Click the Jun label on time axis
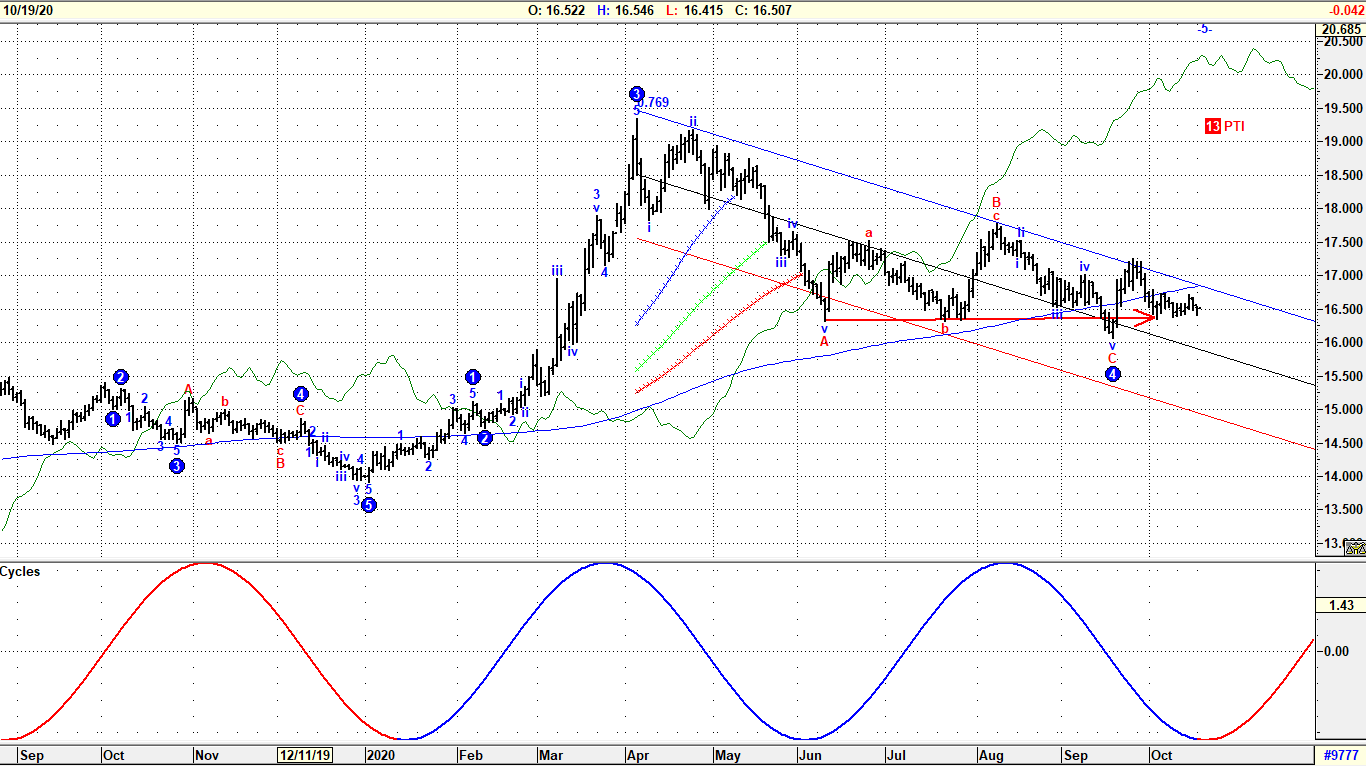The height and width of the screenshot is (766, 1366). point(811,756)
